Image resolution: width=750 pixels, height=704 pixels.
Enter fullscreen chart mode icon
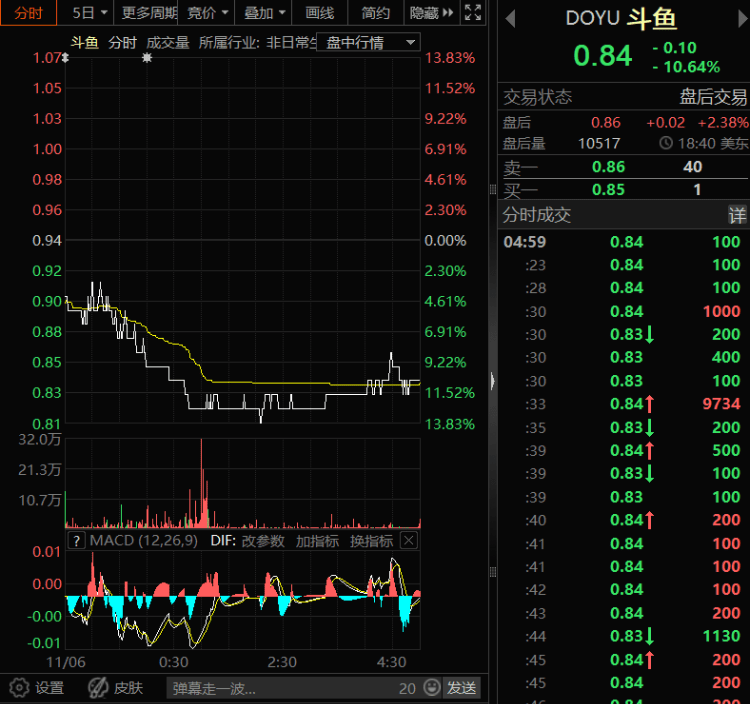[473, 12]
